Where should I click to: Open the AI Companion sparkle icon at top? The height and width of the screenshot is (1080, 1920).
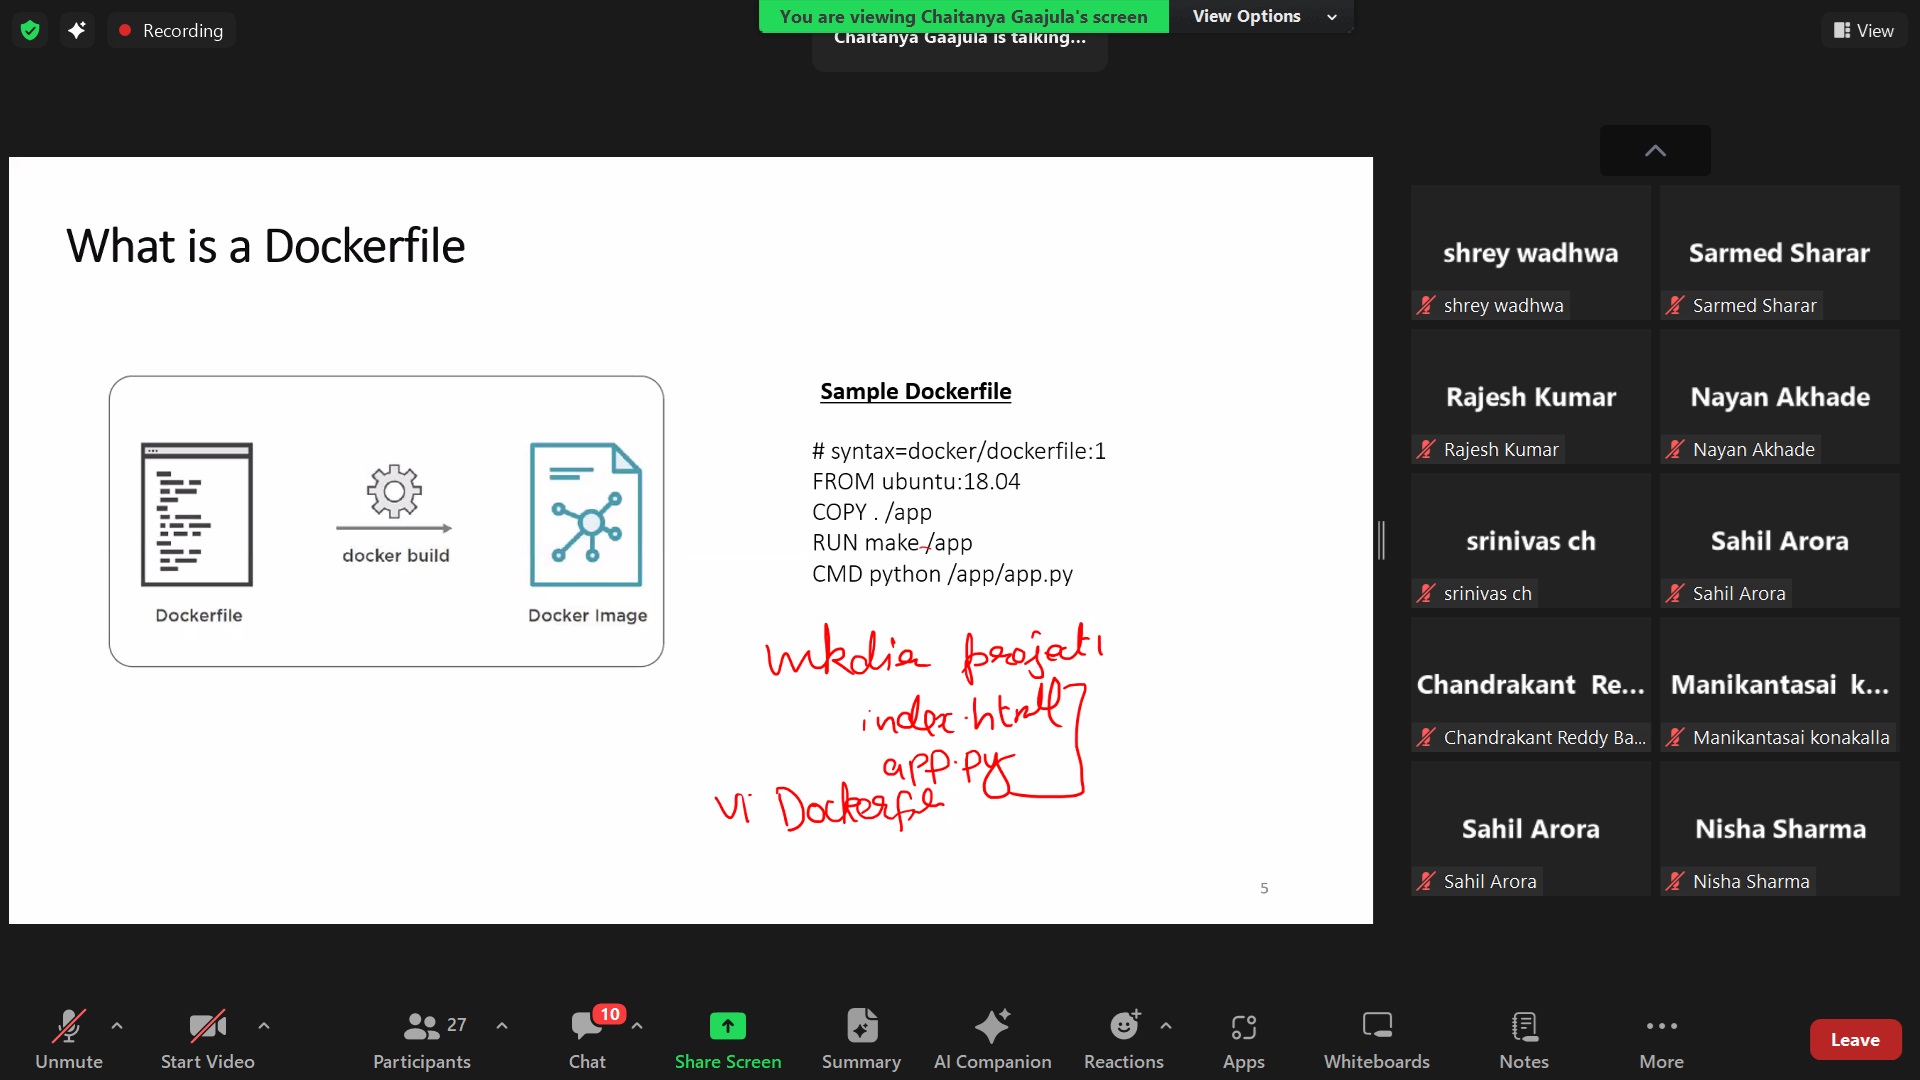click(x=77, y=30)
